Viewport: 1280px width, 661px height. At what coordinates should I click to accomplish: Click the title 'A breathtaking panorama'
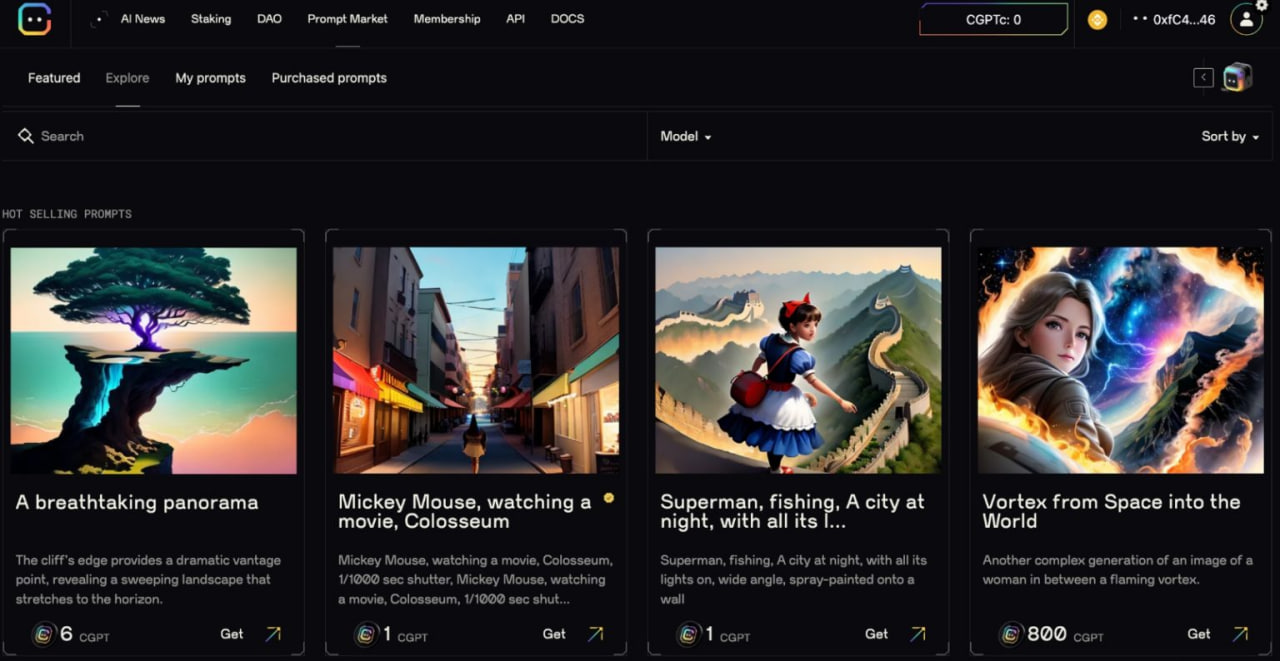[x=137, y=502]
